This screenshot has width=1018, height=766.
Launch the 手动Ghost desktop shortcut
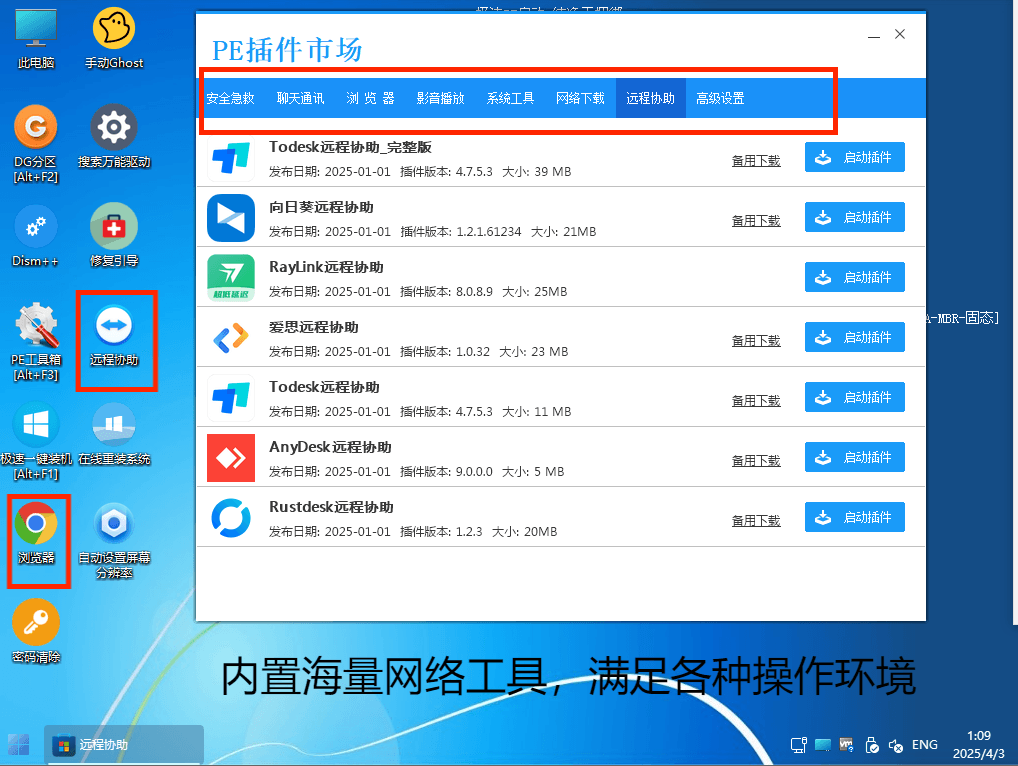point(114,39)
